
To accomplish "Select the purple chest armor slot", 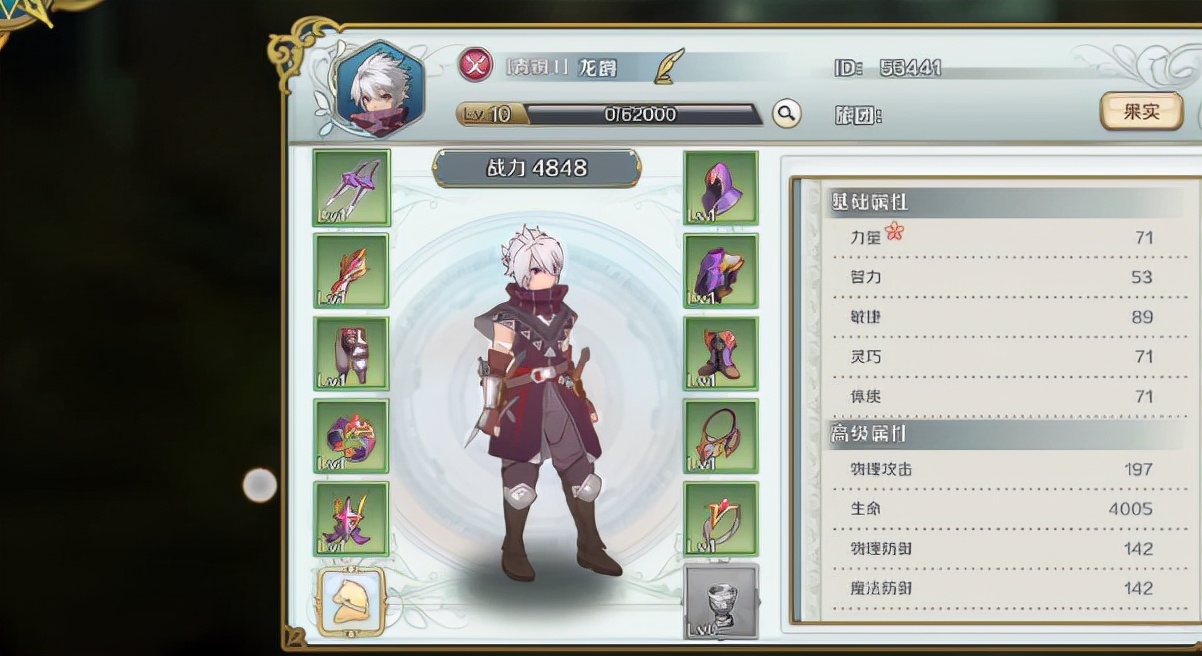I will [721, 271].
